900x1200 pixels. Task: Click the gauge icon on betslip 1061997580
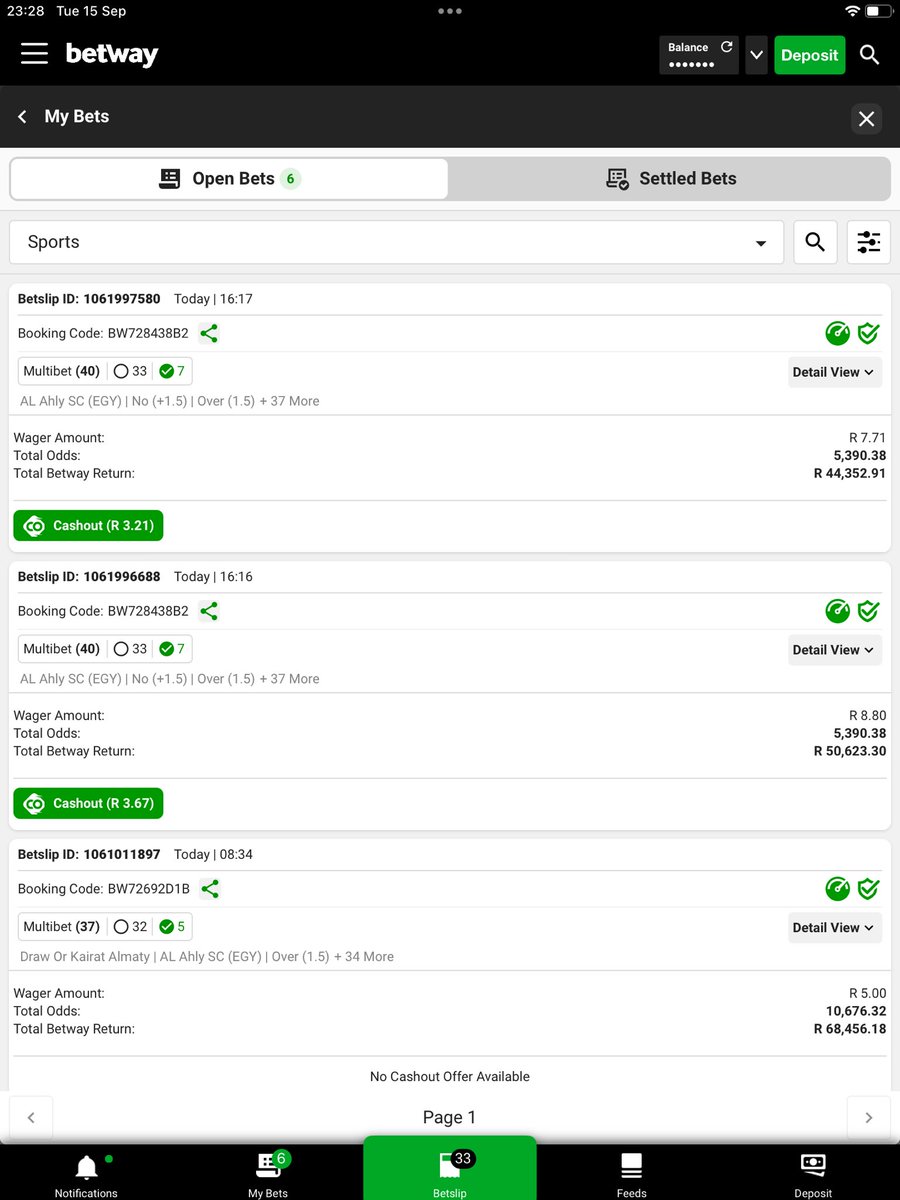[x=838, y=333]
